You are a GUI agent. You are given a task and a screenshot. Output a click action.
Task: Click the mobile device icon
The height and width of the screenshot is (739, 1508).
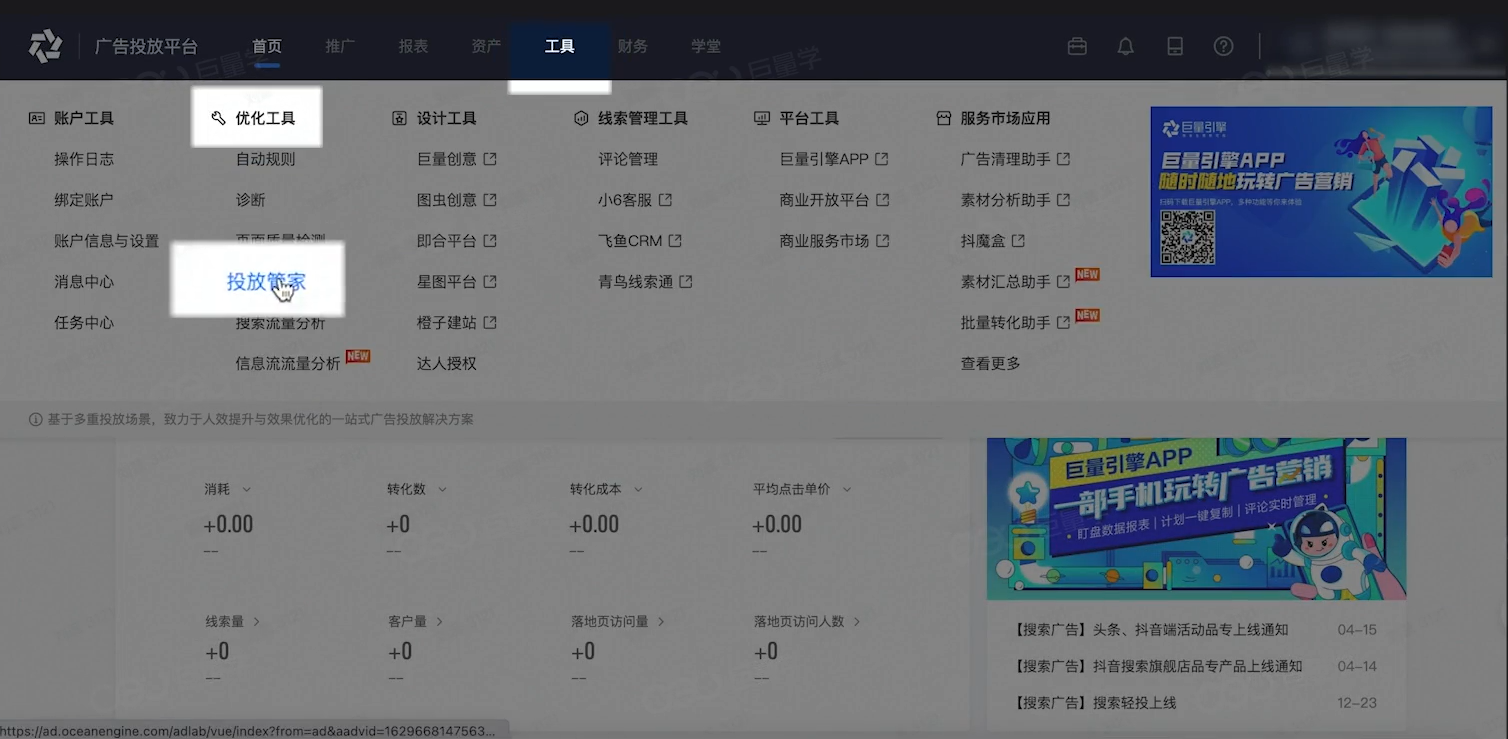pyautogui.click(x=1175, y=46)
